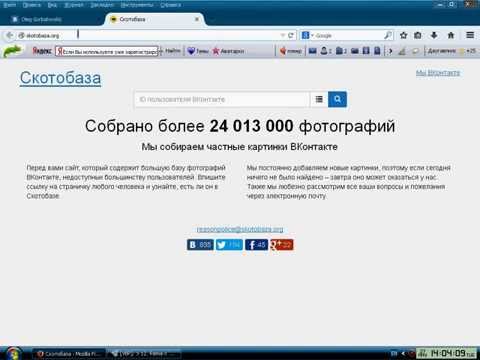
Task: Click the language indicator in system tray
Action: pos(394,353)
